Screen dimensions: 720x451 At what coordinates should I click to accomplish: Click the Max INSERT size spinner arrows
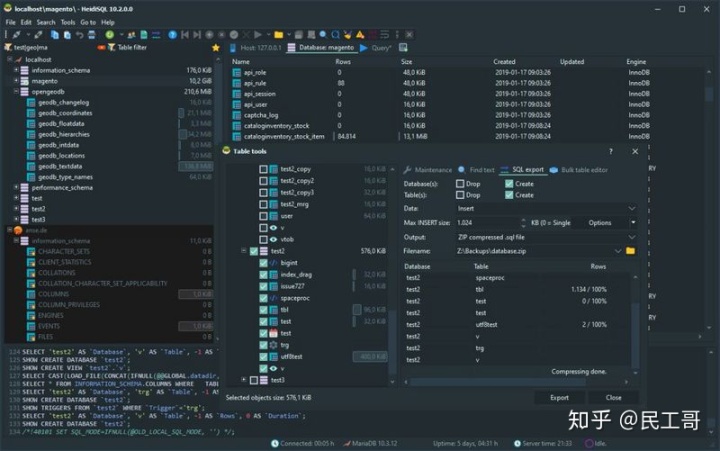(523, 223)
